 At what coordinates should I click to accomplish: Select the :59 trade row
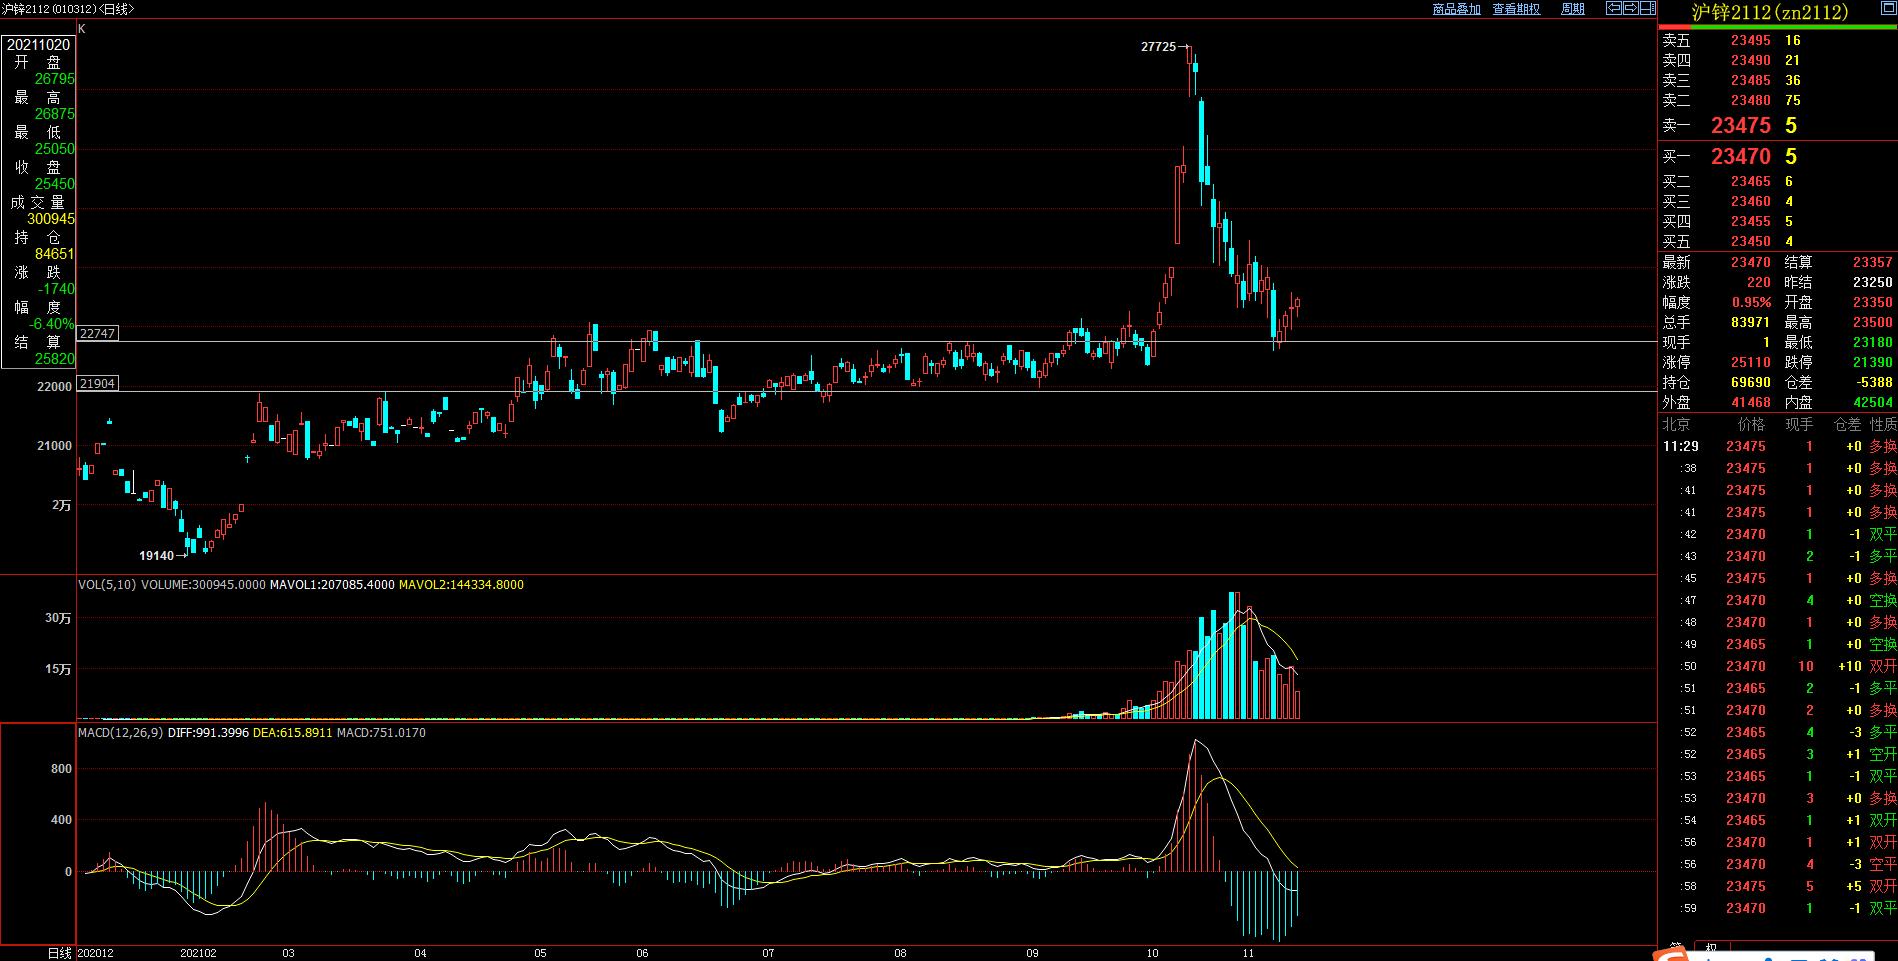pos(1779,909)
